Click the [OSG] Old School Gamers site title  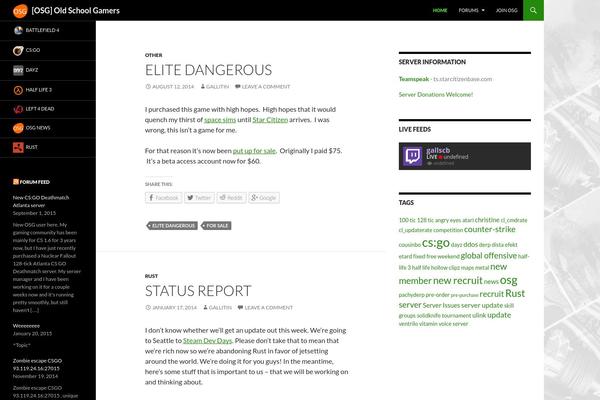click(75, 11)
